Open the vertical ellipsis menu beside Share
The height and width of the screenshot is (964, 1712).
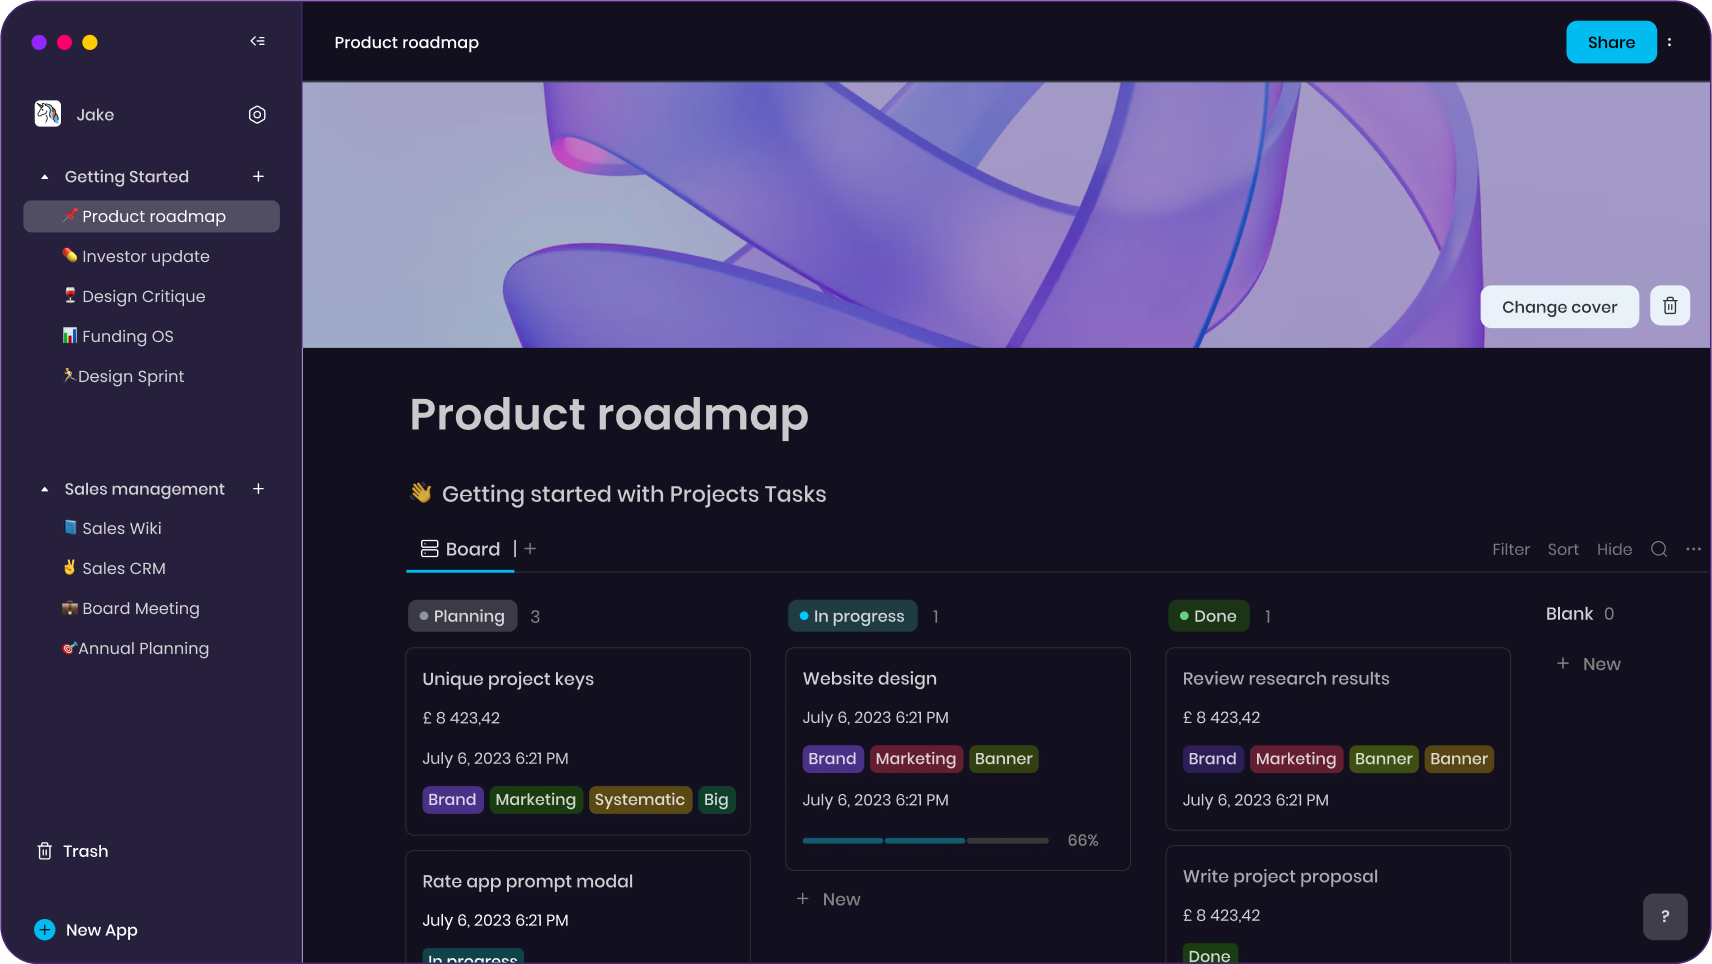click(1669, 42)
